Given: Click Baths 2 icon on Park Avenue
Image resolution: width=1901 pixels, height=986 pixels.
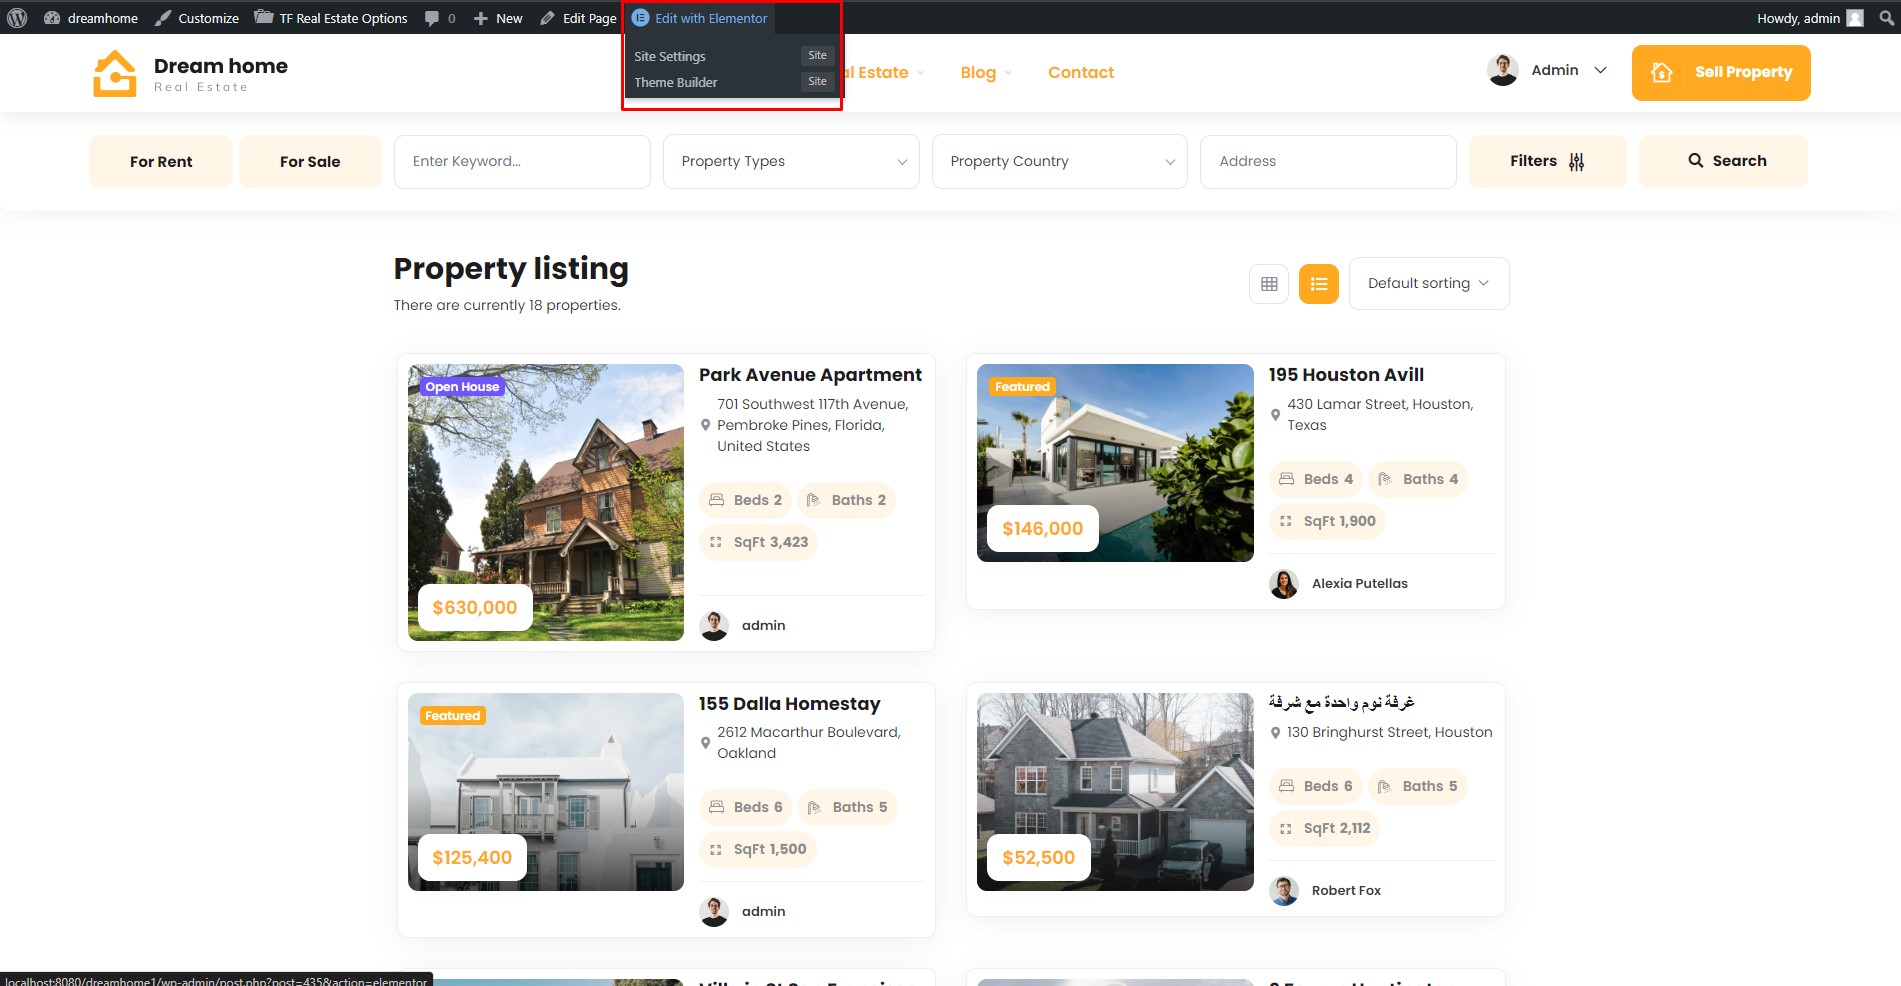Looking at the screenshot, I should click(x=814, y=500).
